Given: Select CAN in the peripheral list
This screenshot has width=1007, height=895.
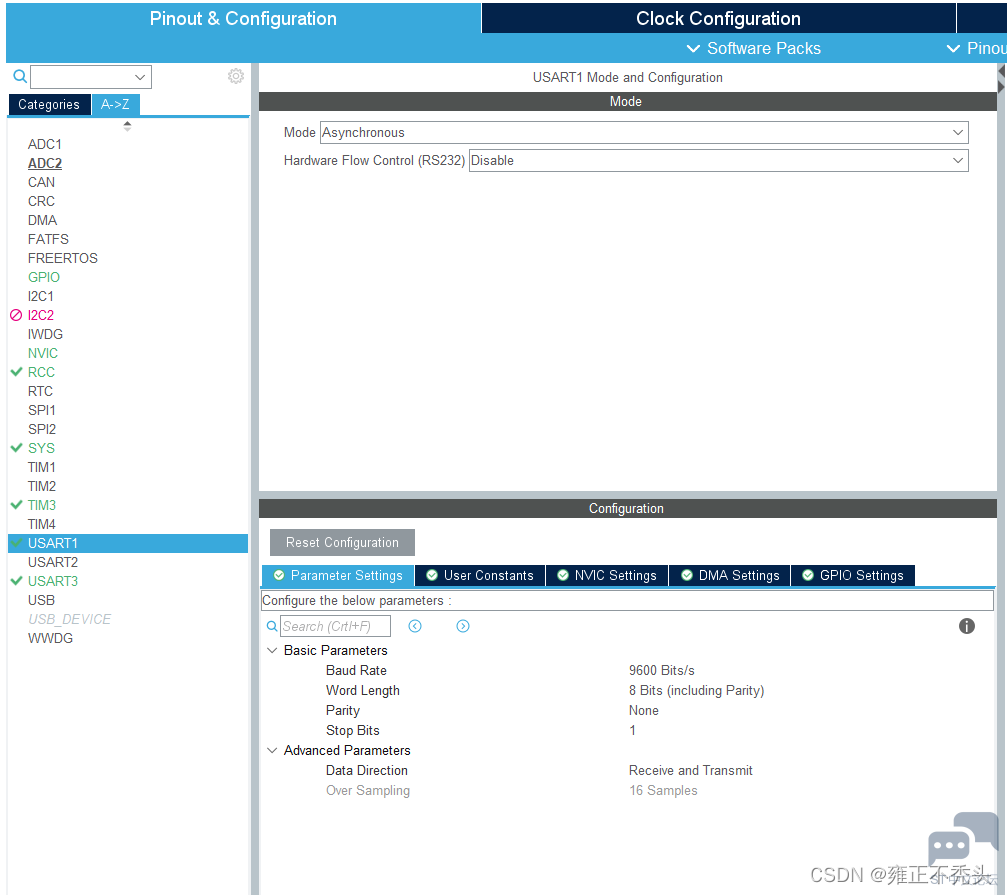Looking at the screenshot, I should (41, 182).
